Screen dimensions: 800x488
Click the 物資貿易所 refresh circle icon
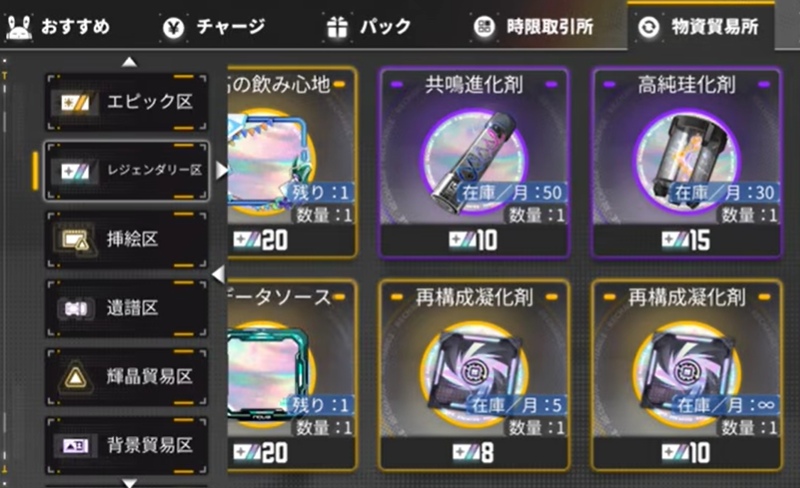pyautogui.click(x=648, y=27)
